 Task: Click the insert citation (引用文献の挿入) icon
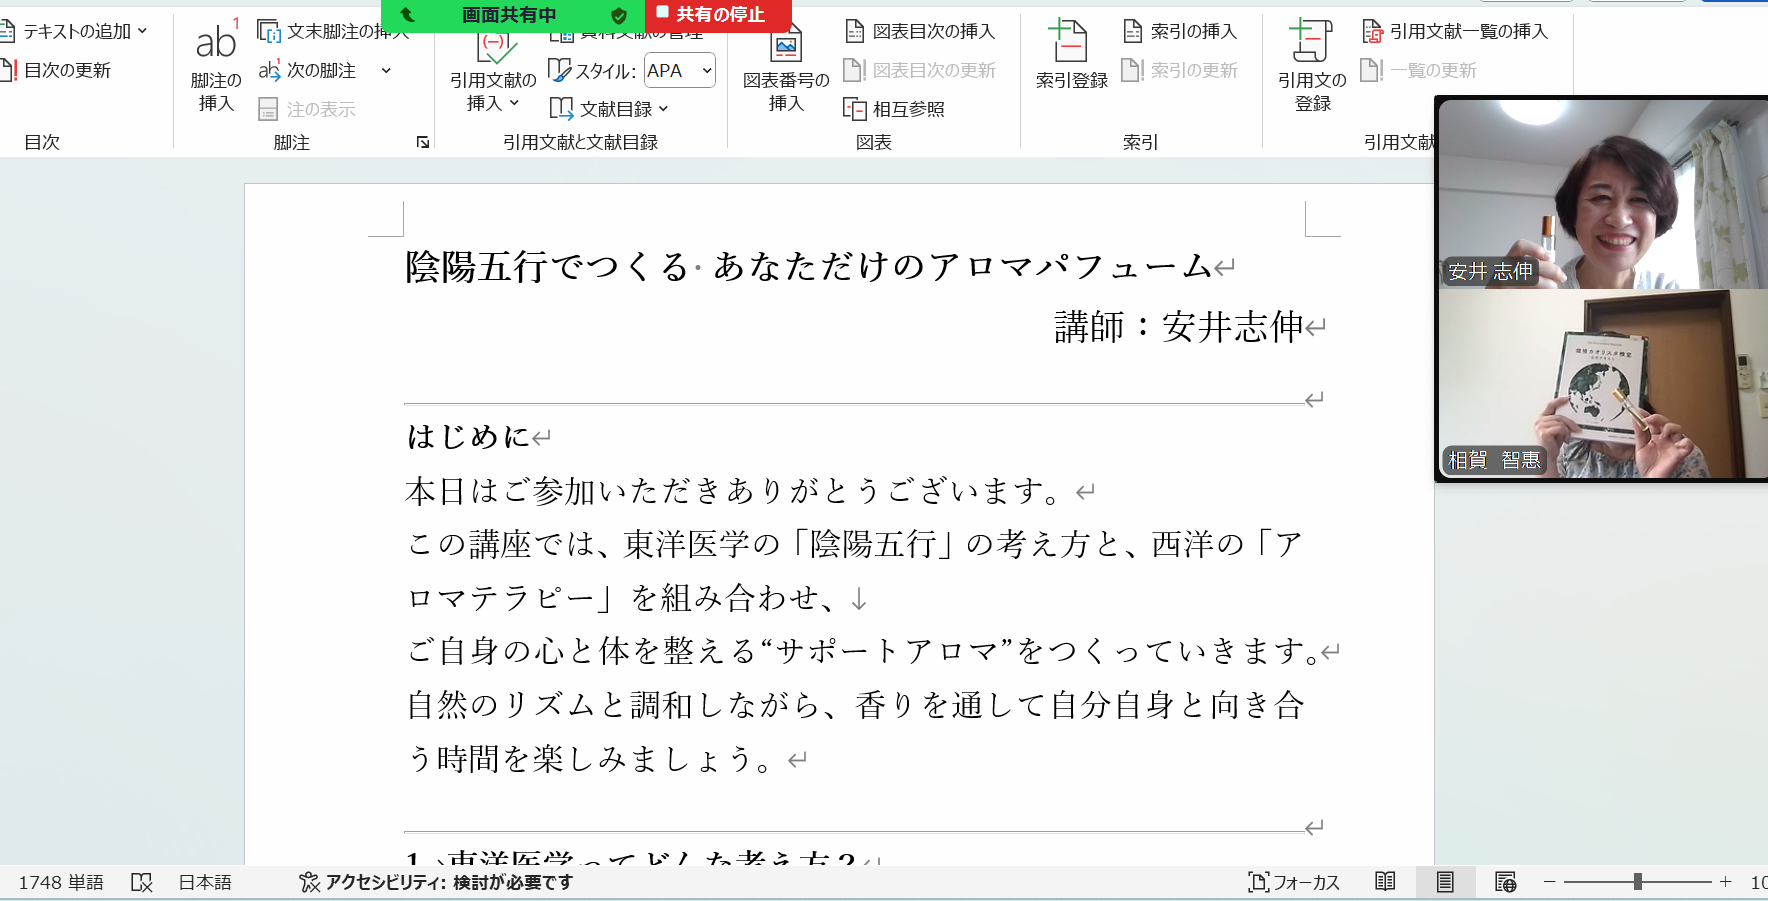[493, 52]
